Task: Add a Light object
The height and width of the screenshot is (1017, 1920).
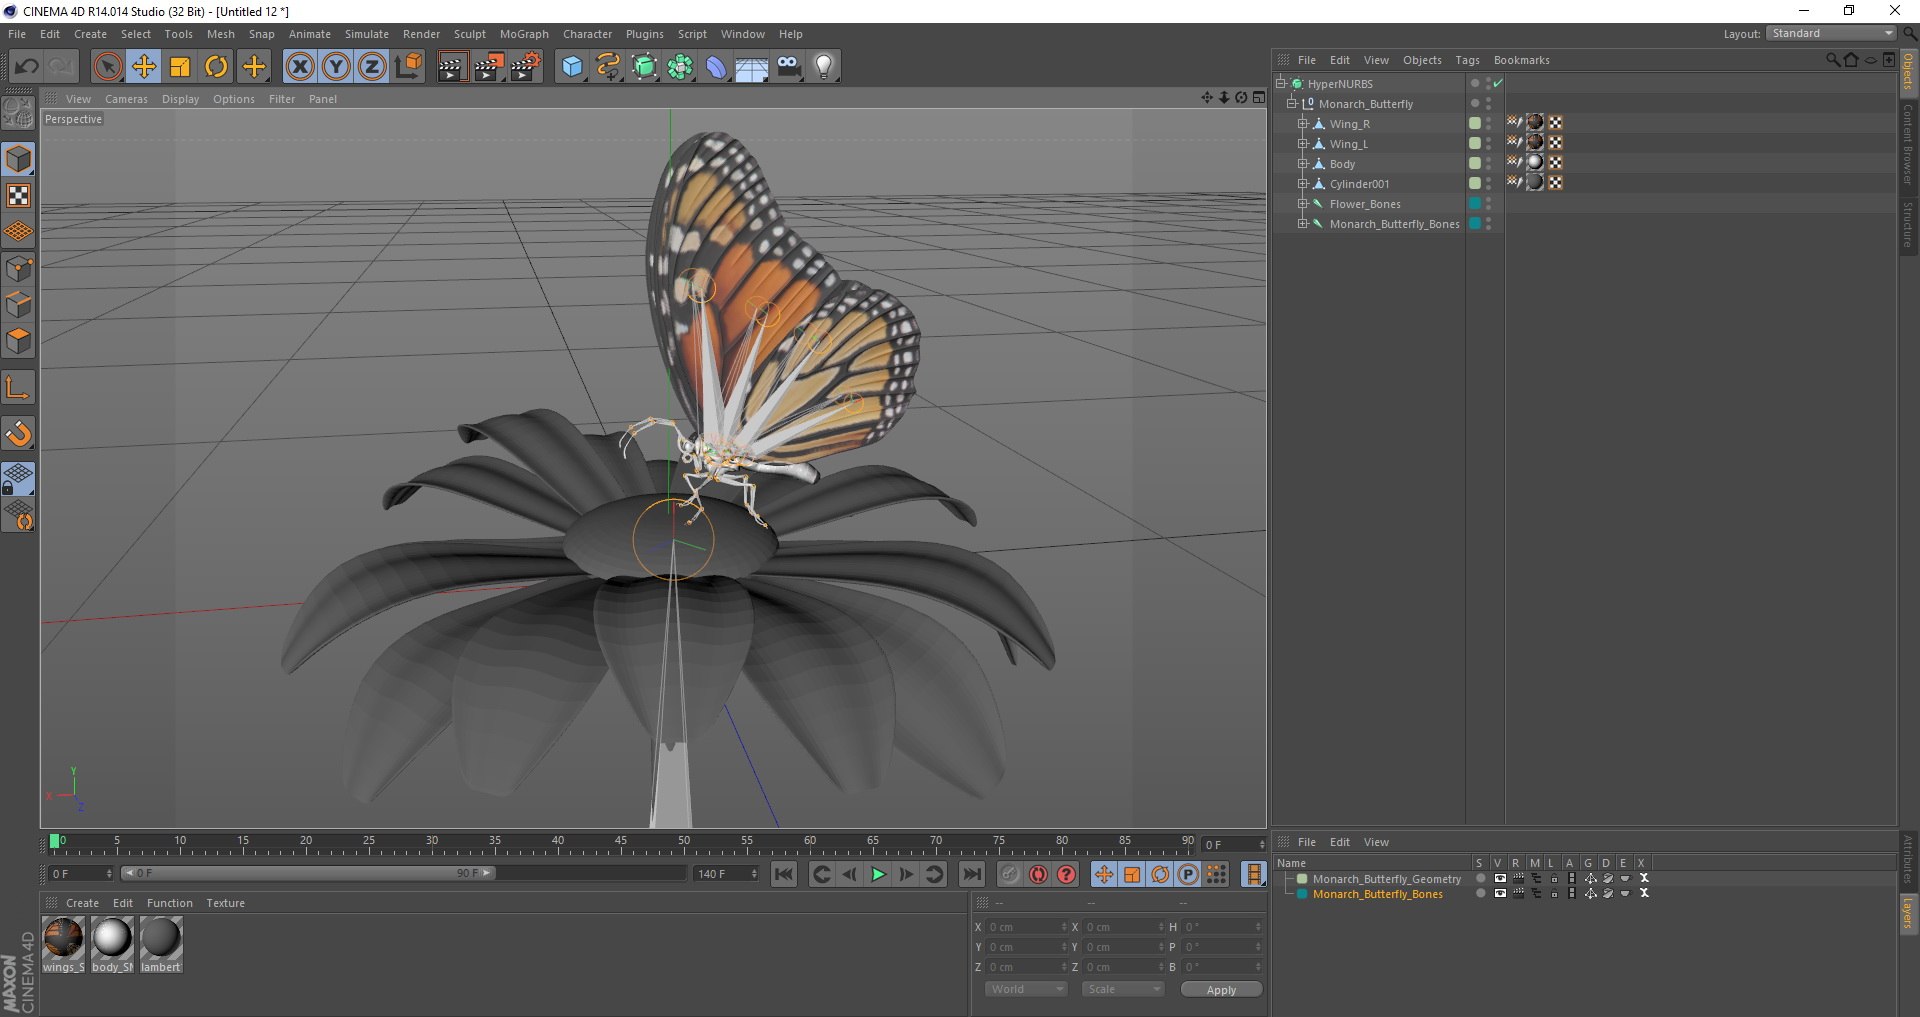Action: (x=823, y=67)
